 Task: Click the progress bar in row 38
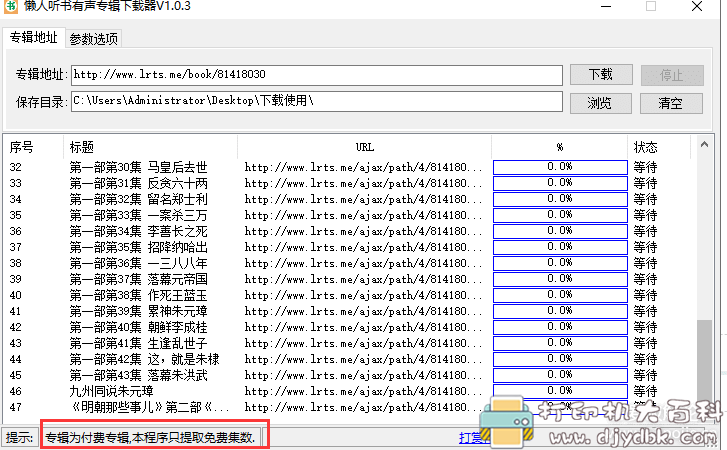tap(560, 263)
